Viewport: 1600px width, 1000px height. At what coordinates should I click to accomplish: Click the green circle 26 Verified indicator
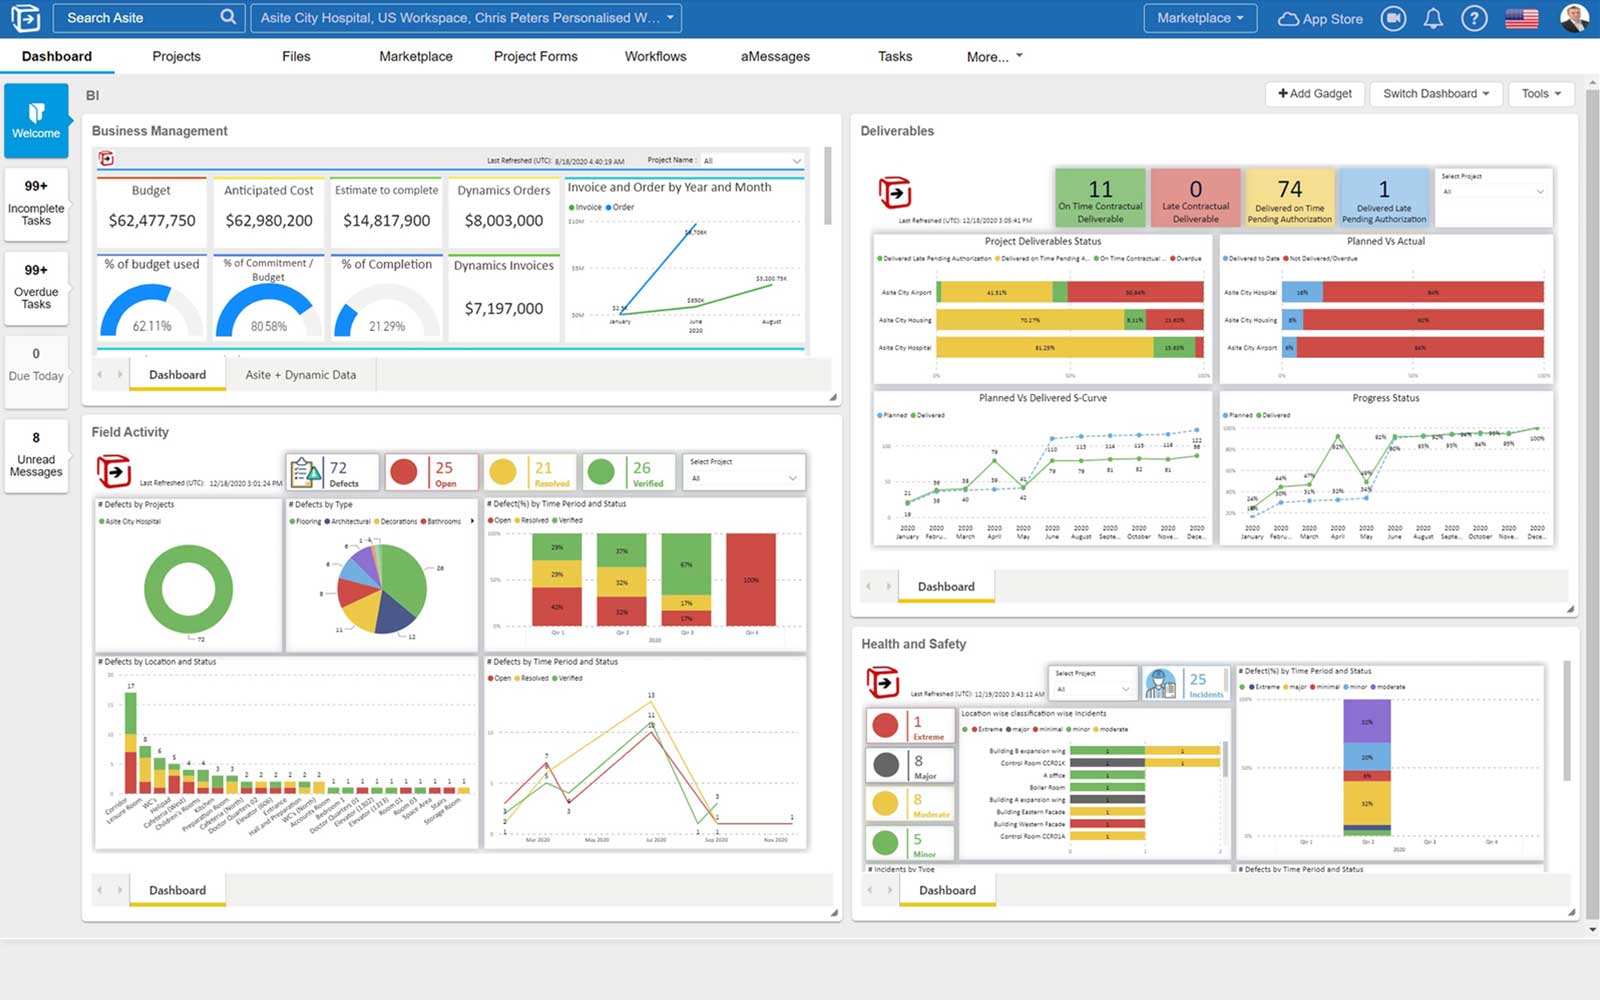click(x=601, y=471)
